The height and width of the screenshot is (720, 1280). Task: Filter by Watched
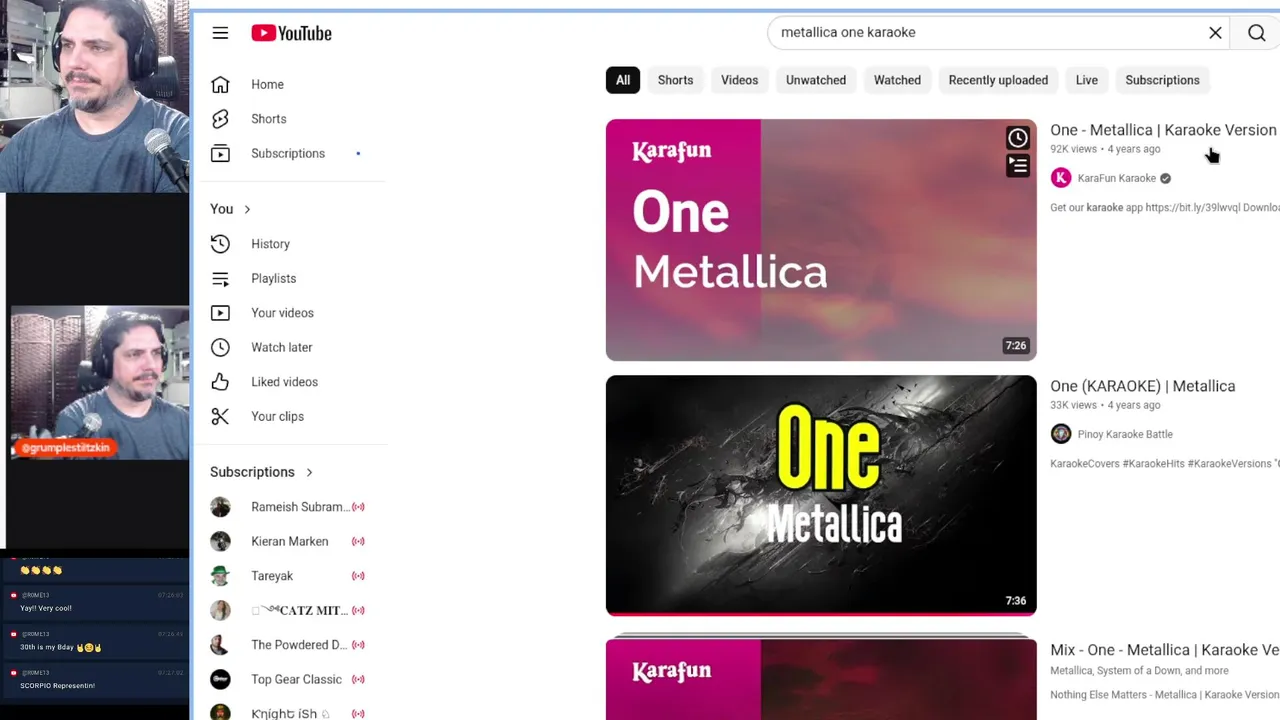897,80
